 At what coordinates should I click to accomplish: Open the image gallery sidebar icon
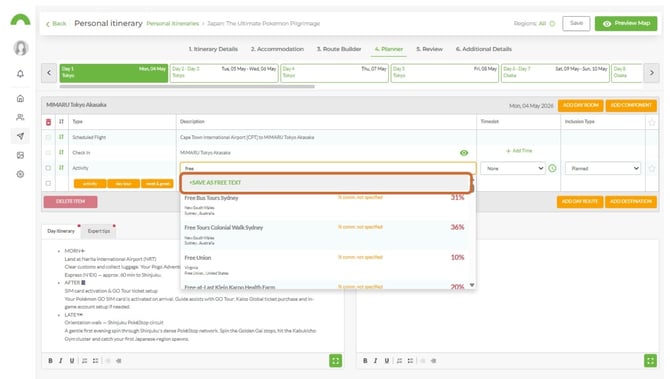tap(20, 155)
